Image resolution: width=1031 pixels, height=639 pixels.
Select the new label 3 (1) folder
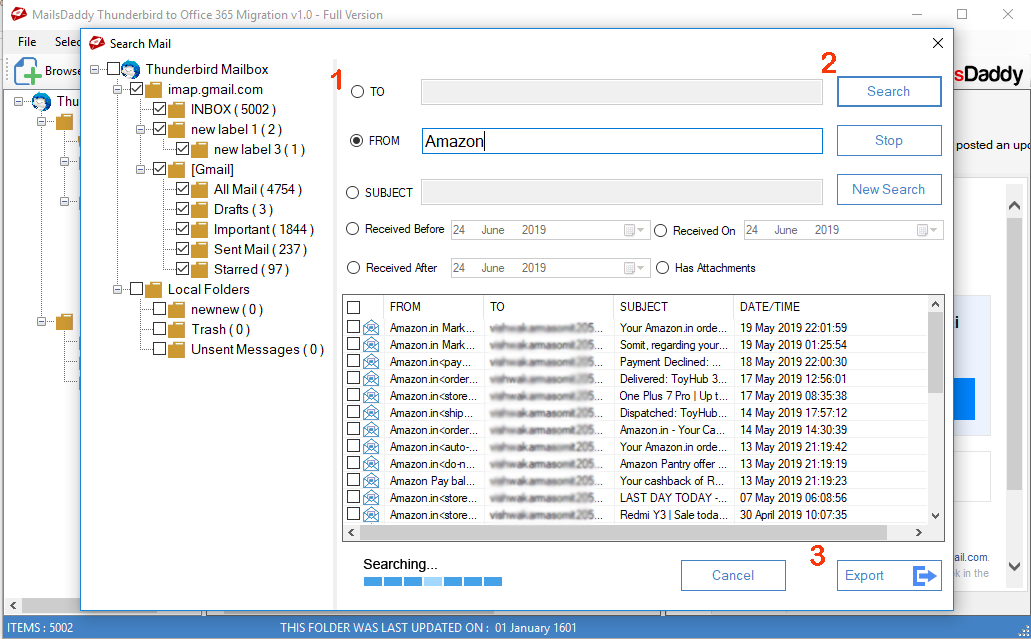[259, 150]
